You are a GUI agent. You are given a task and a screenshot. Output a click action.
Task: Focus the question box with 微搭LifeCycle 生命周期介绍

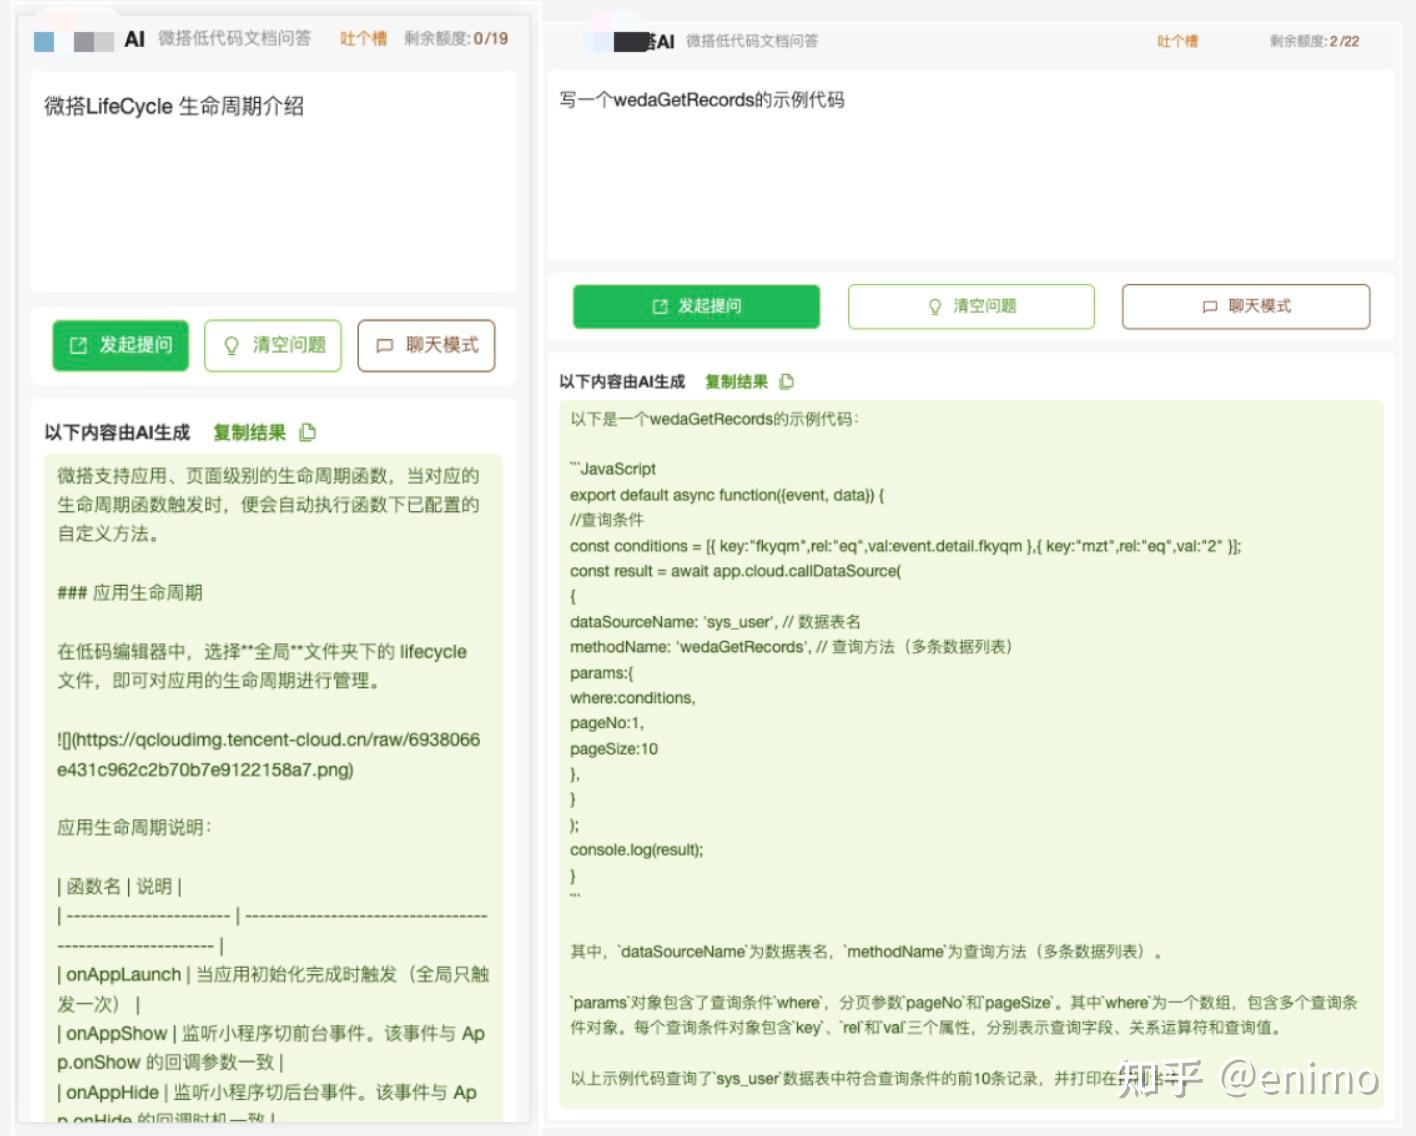pos(274,181)
